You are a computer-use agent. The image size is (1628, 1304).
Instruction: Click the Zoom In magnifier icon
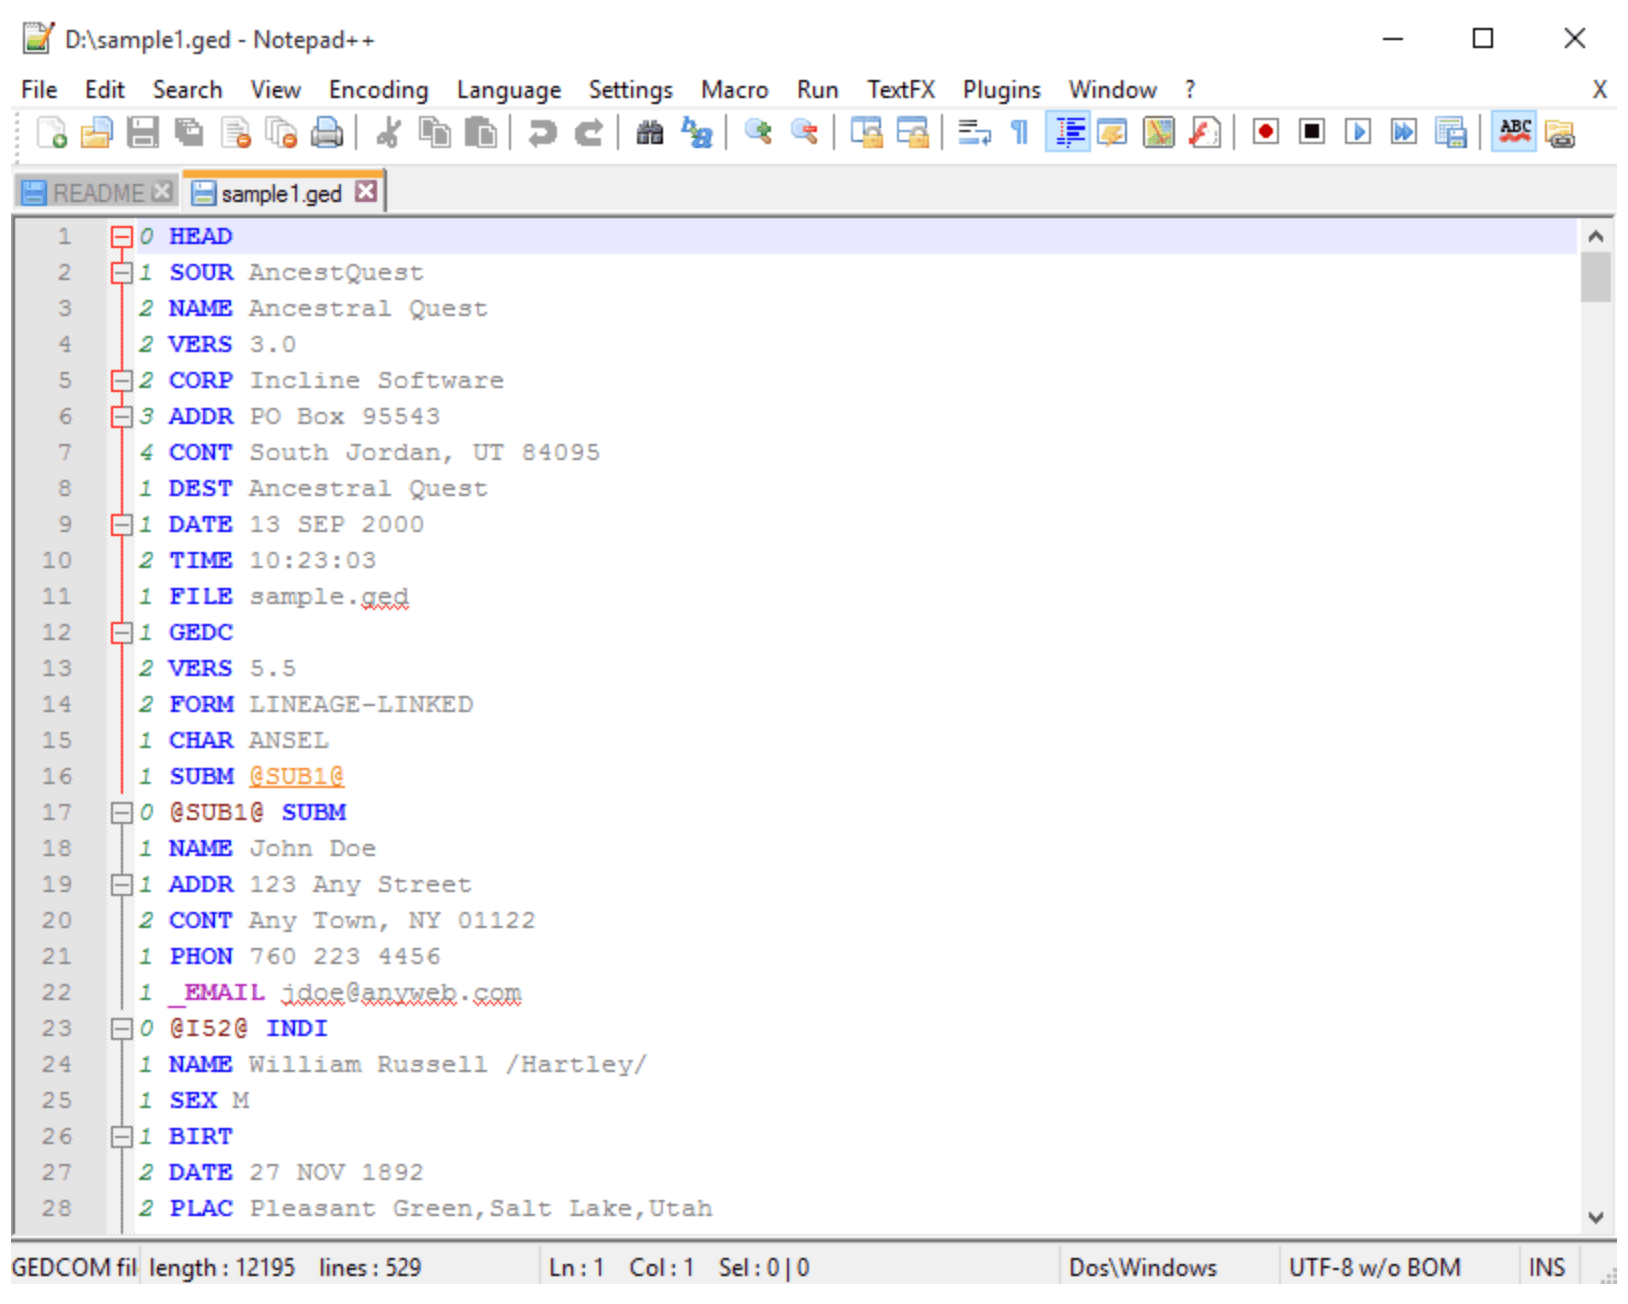[758, 132]
